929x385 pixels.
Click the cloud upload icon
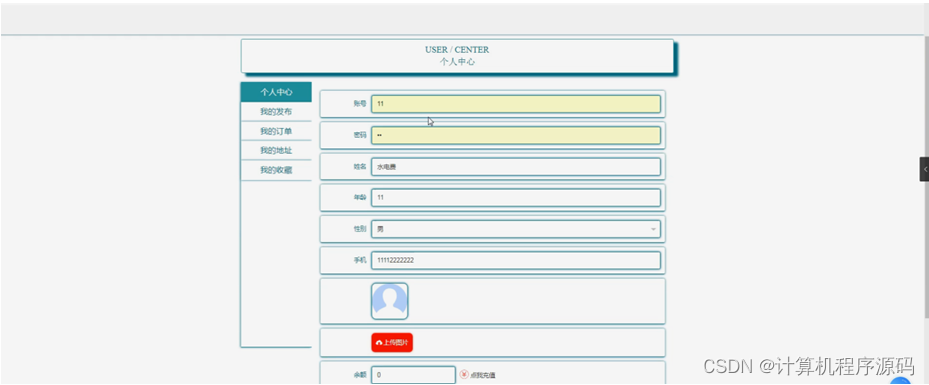click(379, 342)
